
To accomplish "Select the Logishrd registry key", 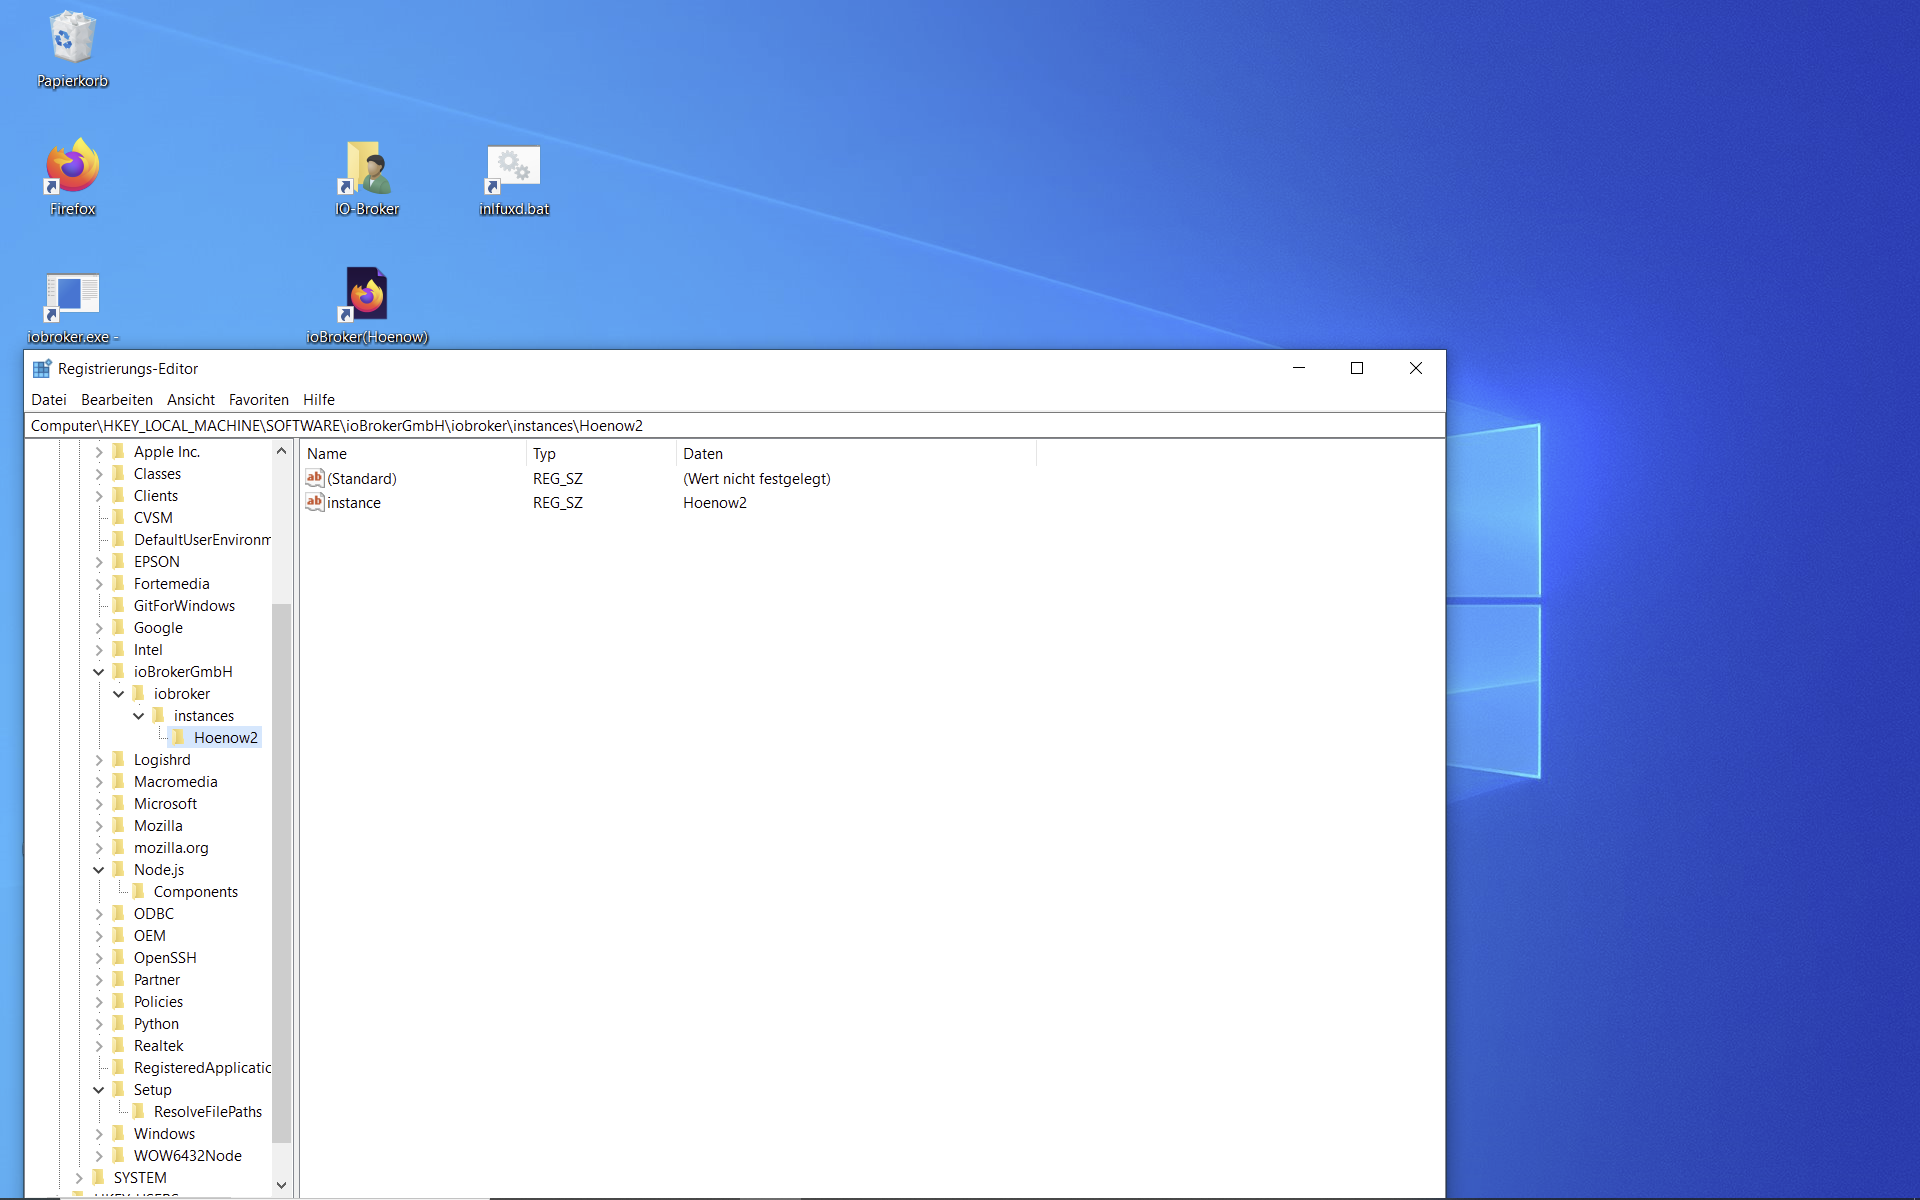I will 162,759.
